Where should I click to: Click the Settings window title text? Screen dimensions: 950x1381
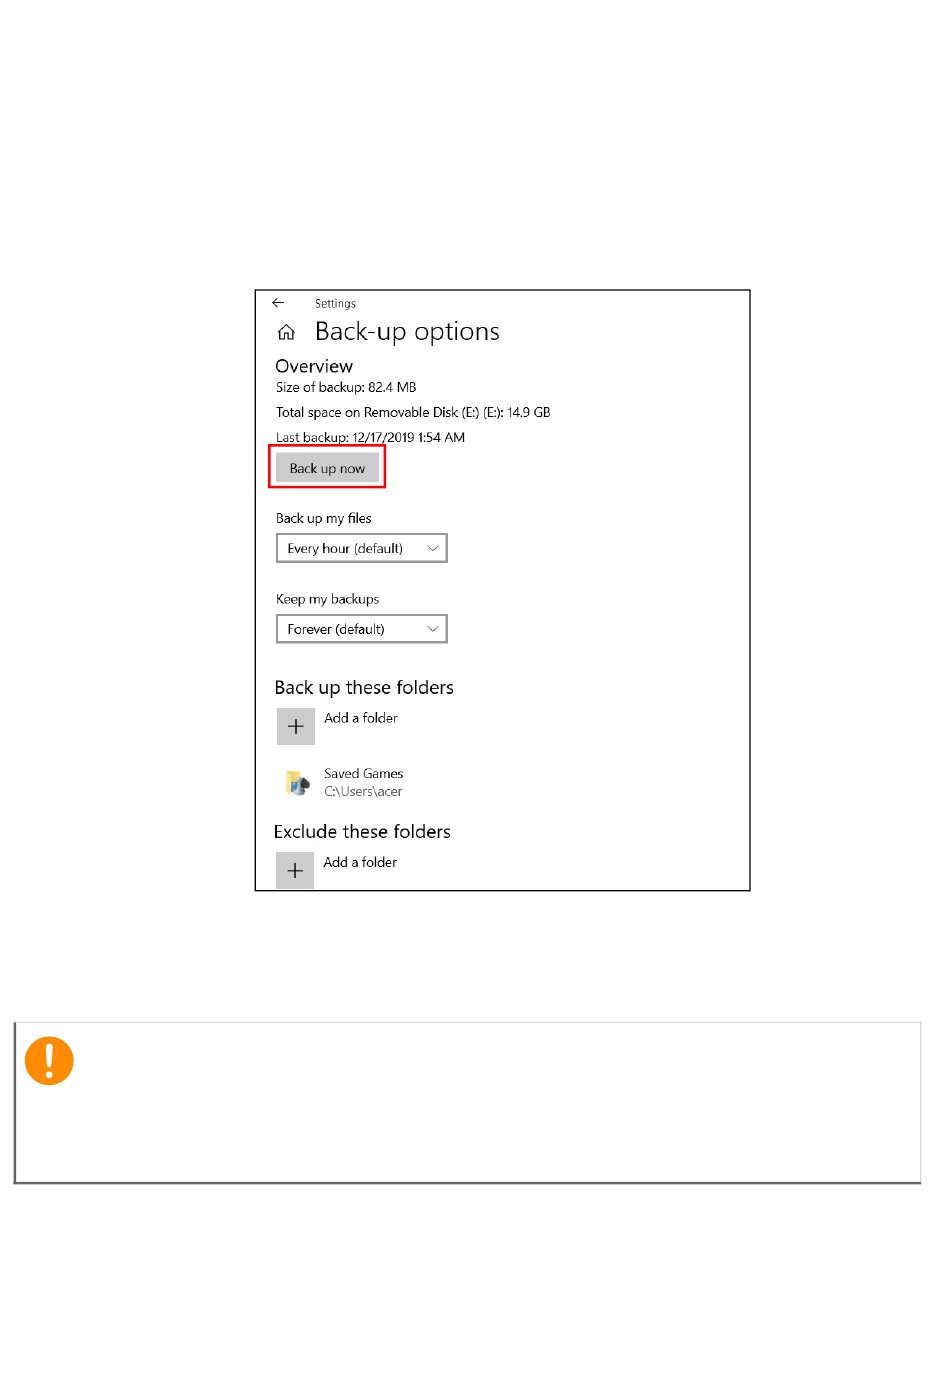coord(335,304)
